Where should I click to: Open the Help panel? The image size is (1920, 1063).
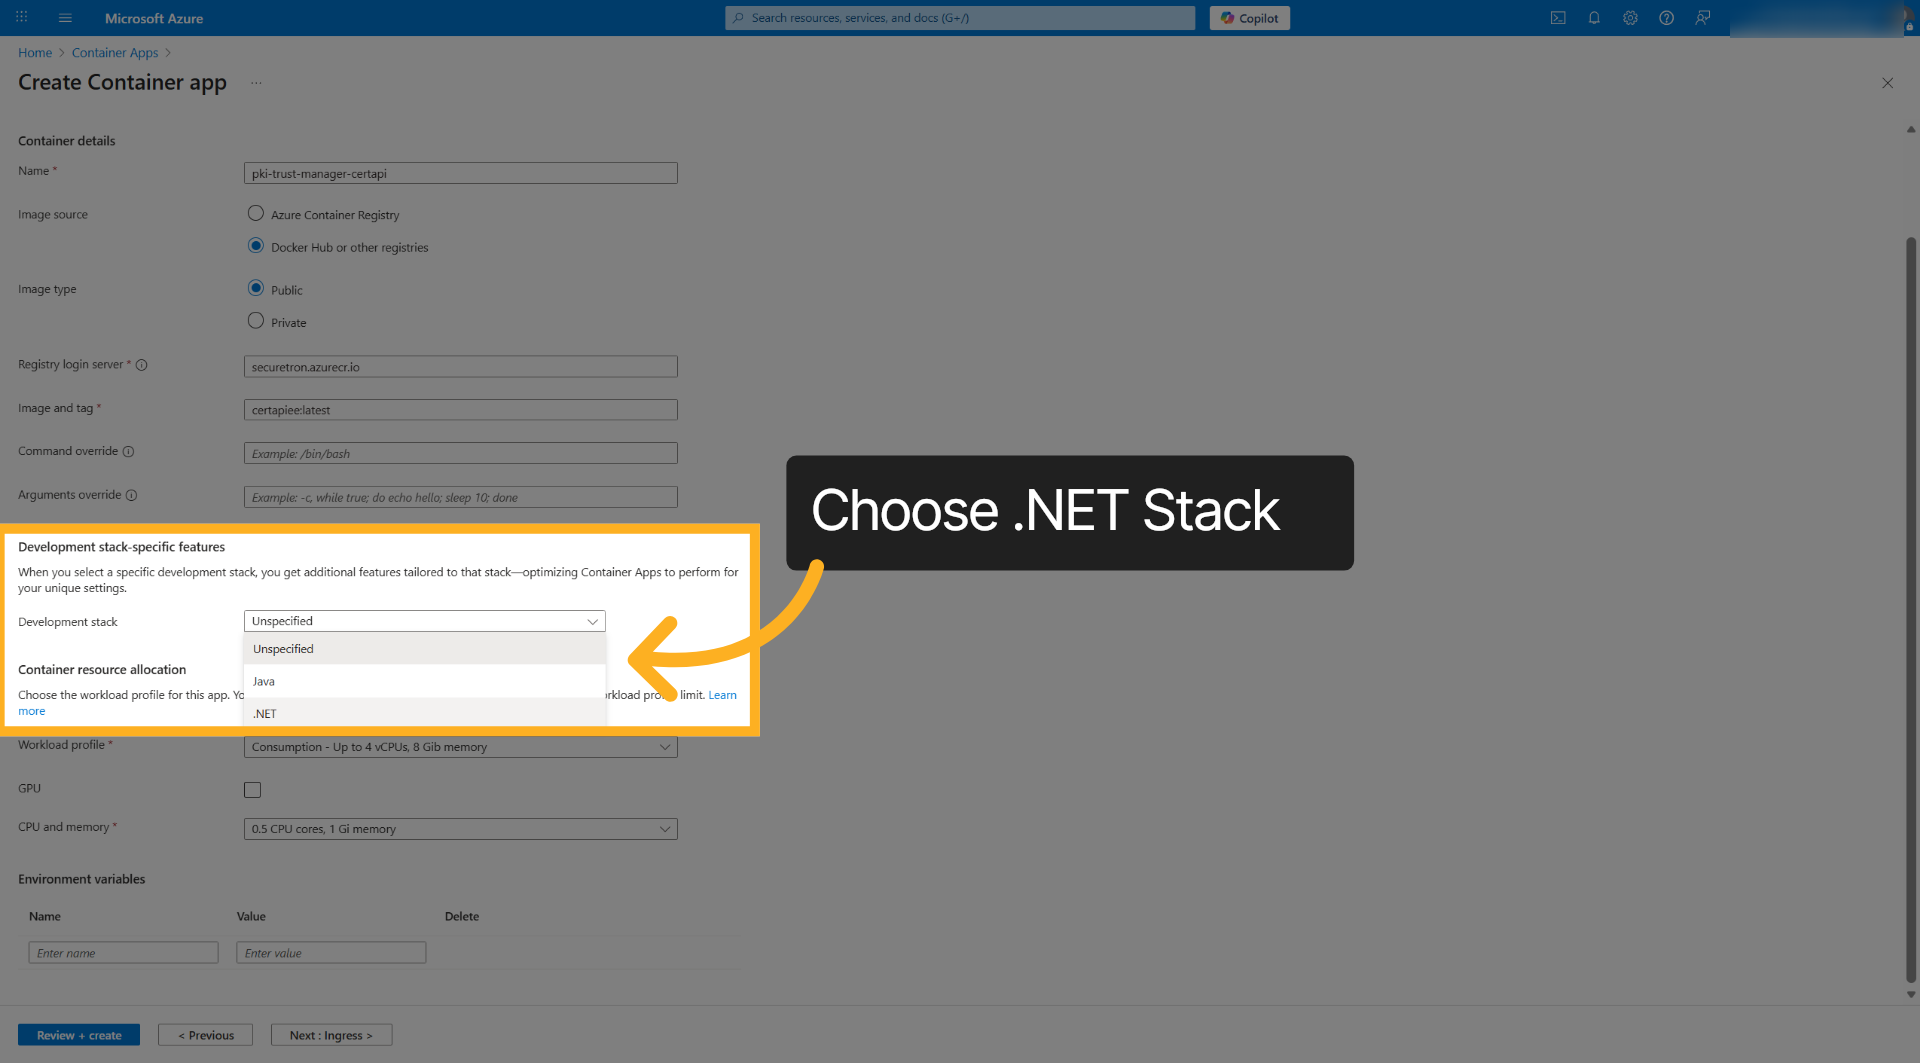pos(1666,17)
